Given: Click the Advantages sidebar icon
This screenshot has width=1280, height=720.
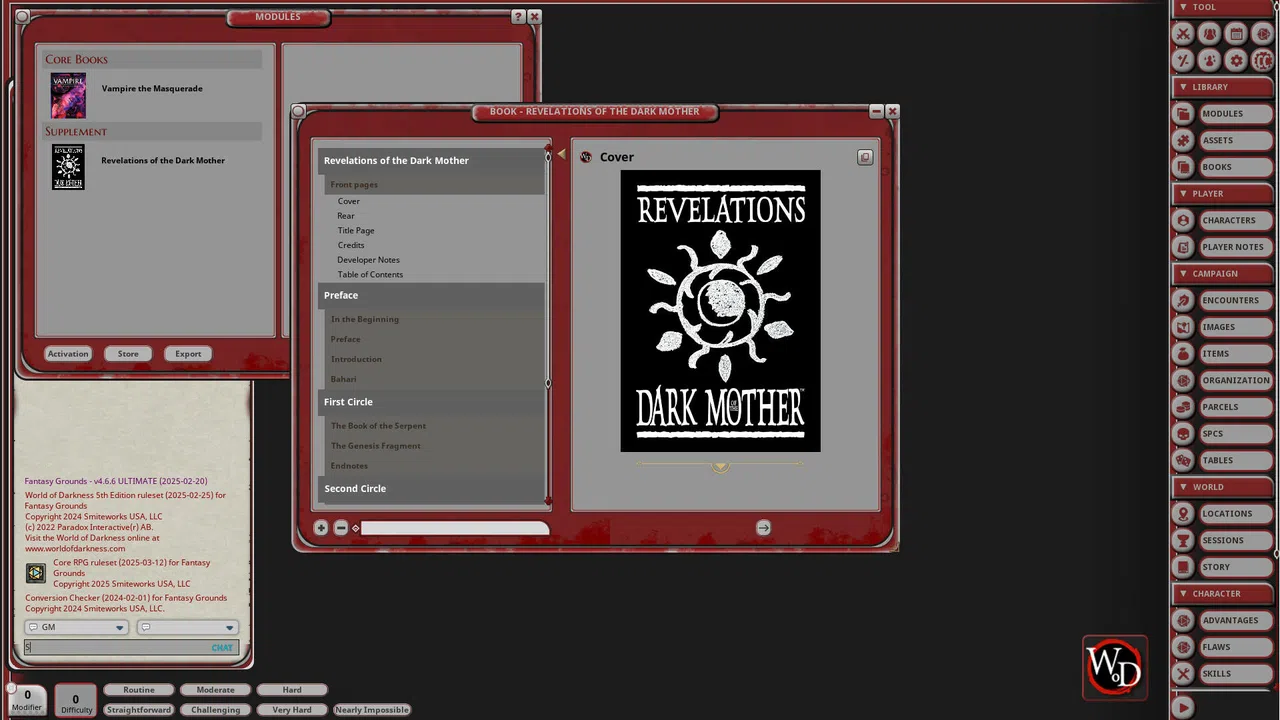Looking at the screenshot, I should (1184, 621).
